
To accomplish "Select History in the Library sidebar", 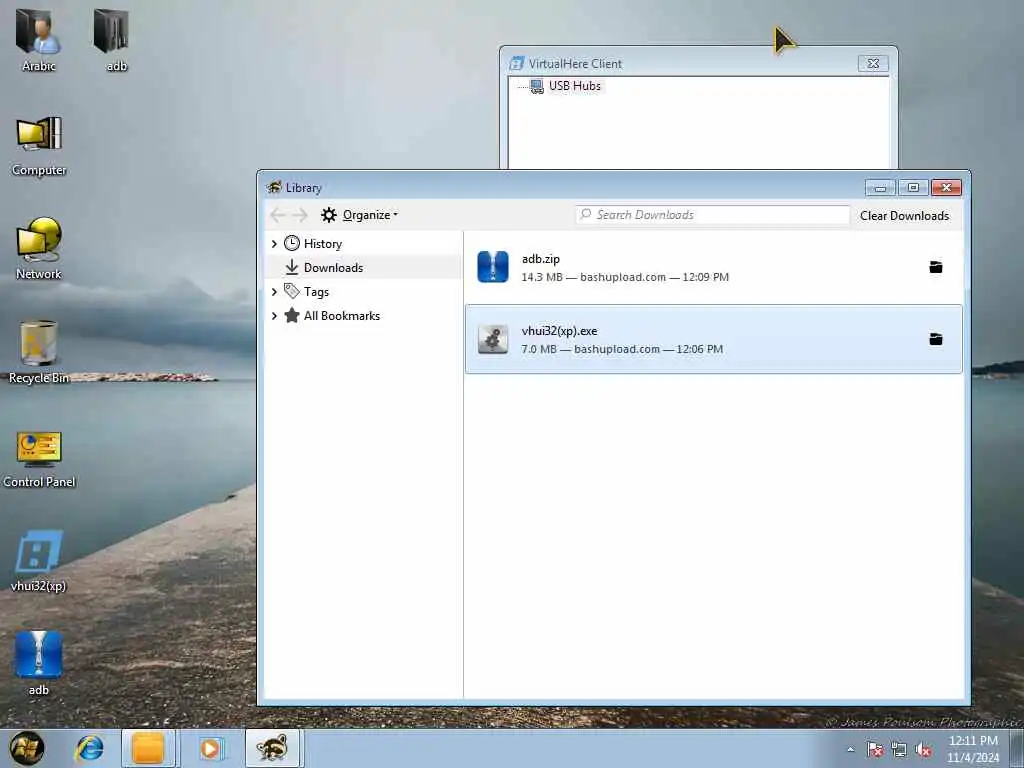I will [x=323, y=244].
